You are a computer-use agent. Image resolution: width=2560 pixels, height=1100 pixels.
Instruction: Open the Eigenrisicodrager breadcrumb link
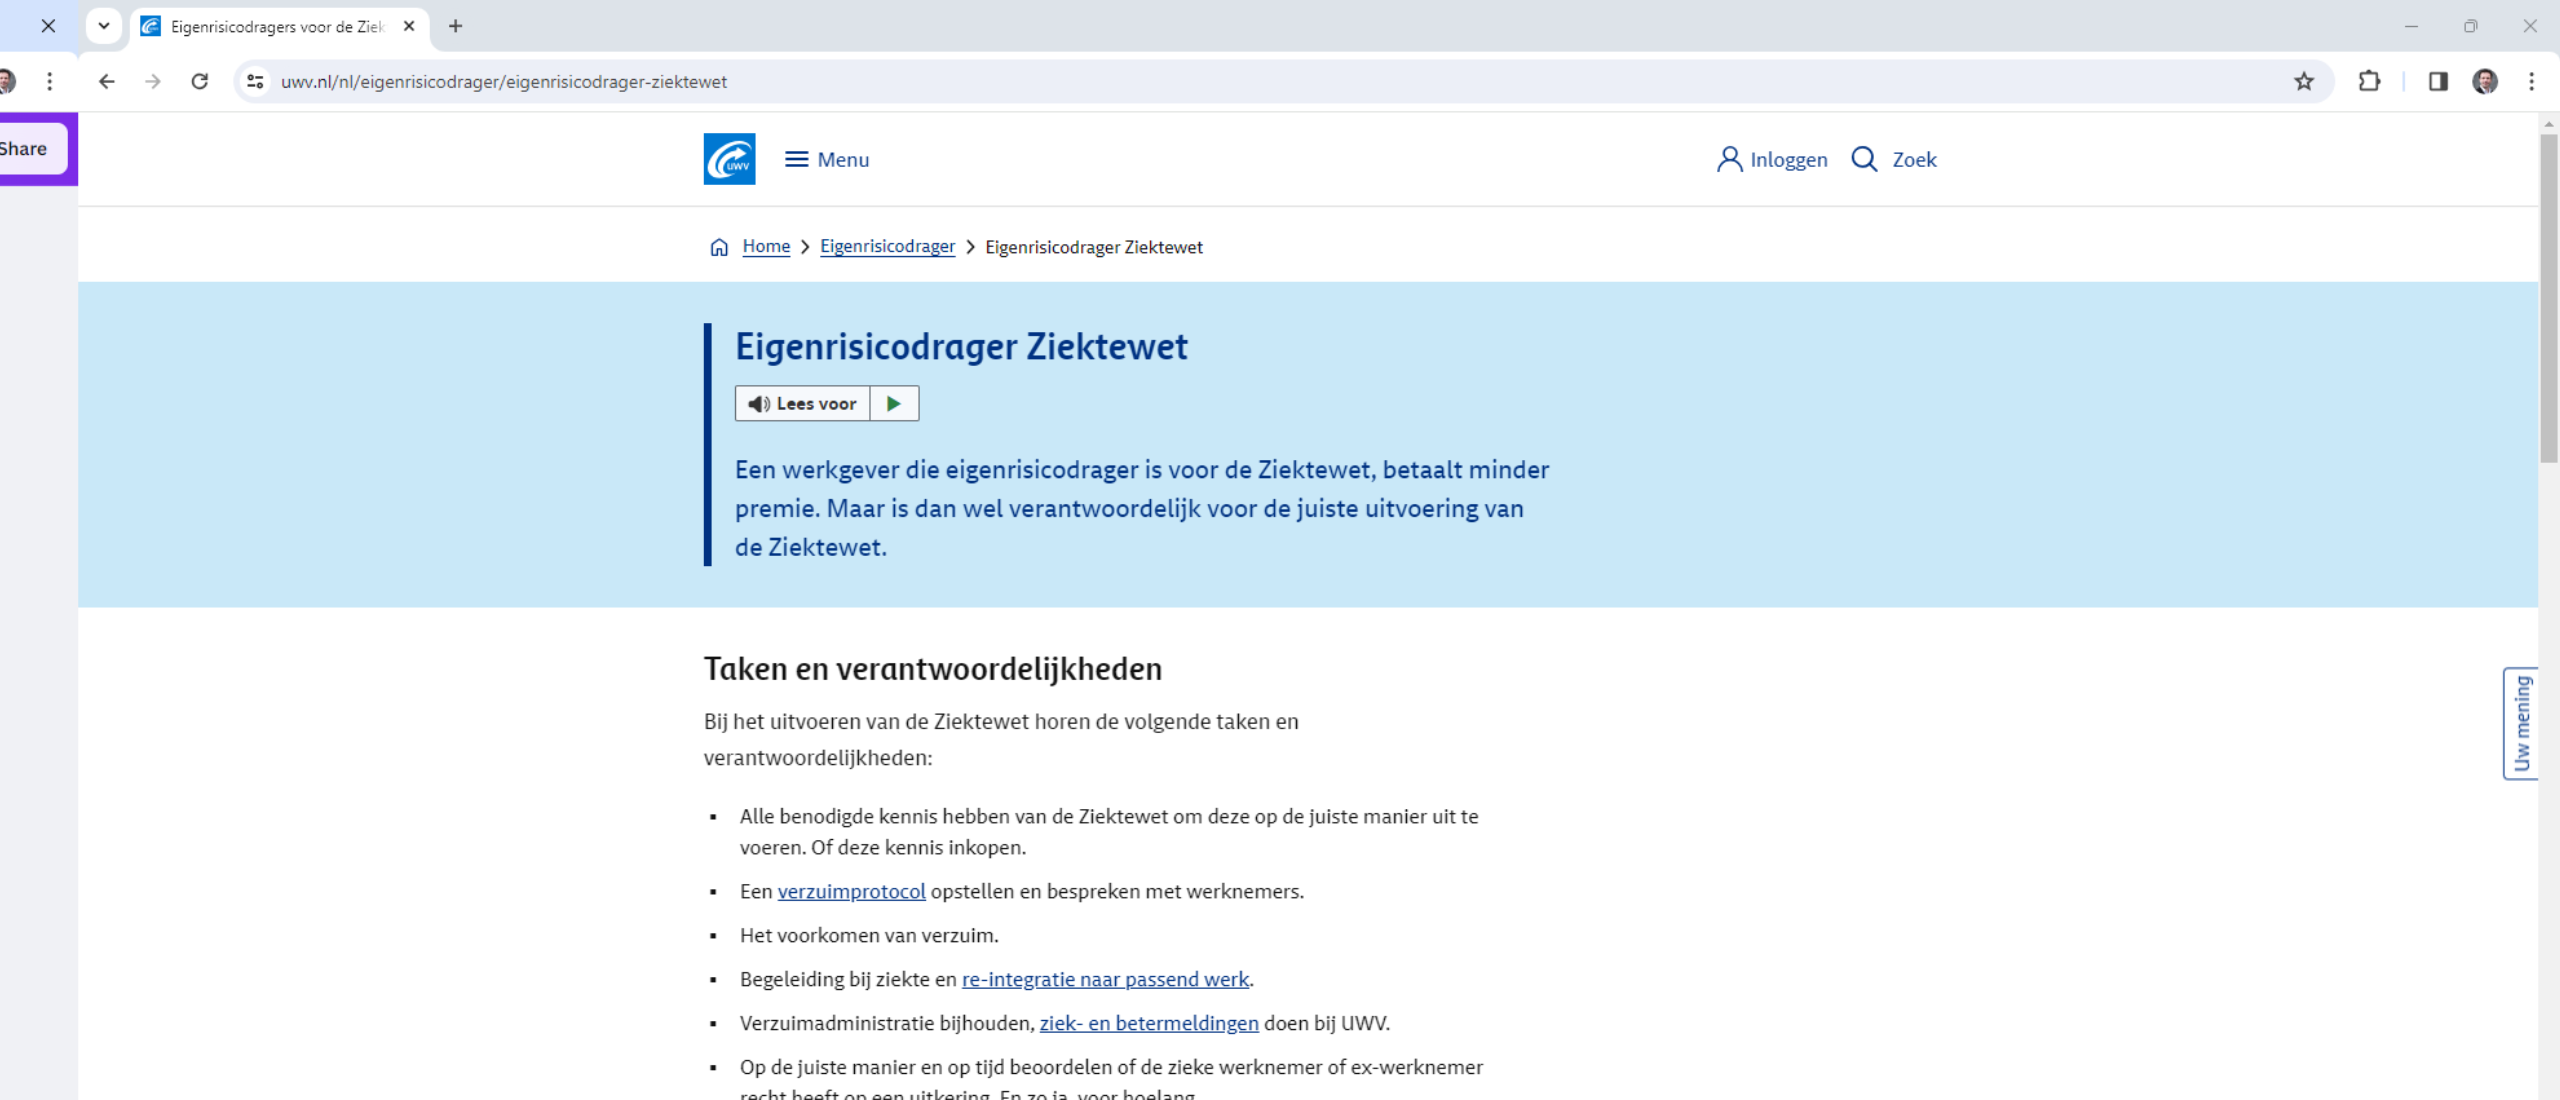click(887, 246)
